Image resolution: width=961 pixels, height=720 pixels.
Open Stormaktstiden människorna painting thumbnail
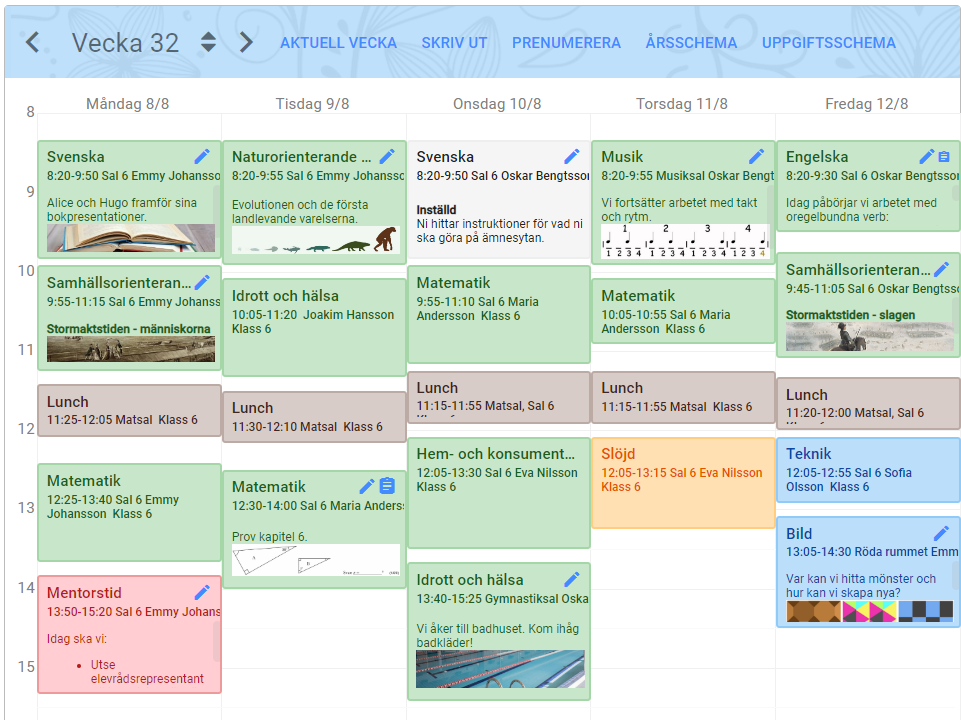(131, 349)
